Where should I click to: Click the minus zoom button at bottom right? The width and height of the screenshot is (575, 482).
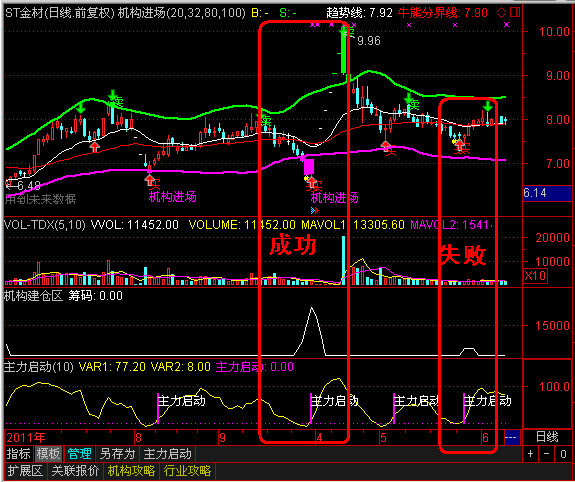[x=547, y=454]
